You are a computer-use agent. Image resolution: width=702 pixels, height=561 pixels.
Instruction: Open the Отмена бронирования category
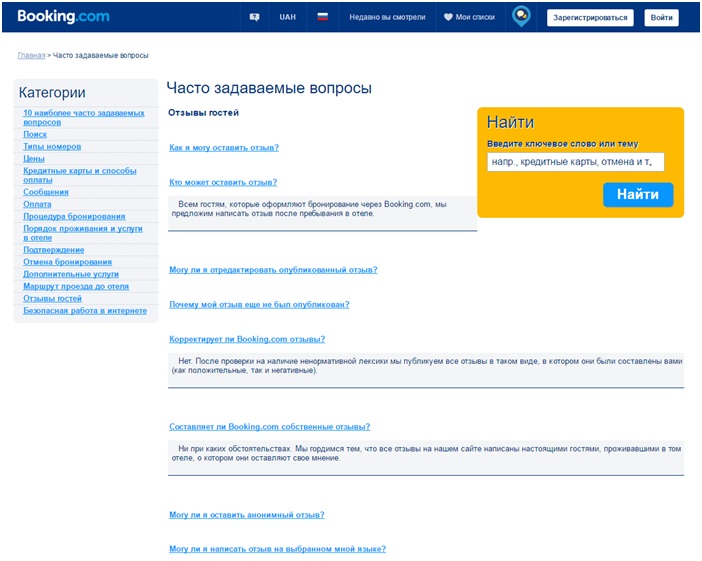click(68, 262)
